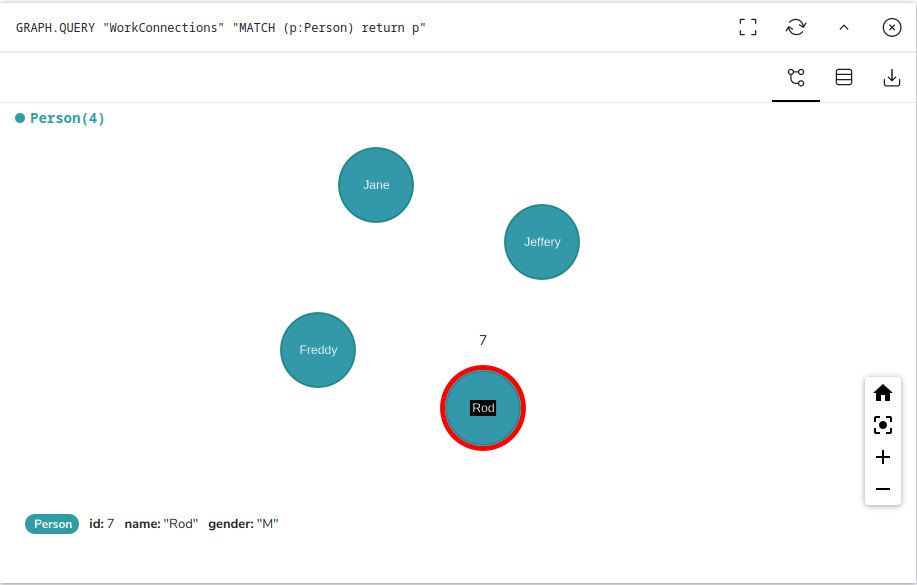
Task: Switch to graph visualization view
Action: (796, 77)
